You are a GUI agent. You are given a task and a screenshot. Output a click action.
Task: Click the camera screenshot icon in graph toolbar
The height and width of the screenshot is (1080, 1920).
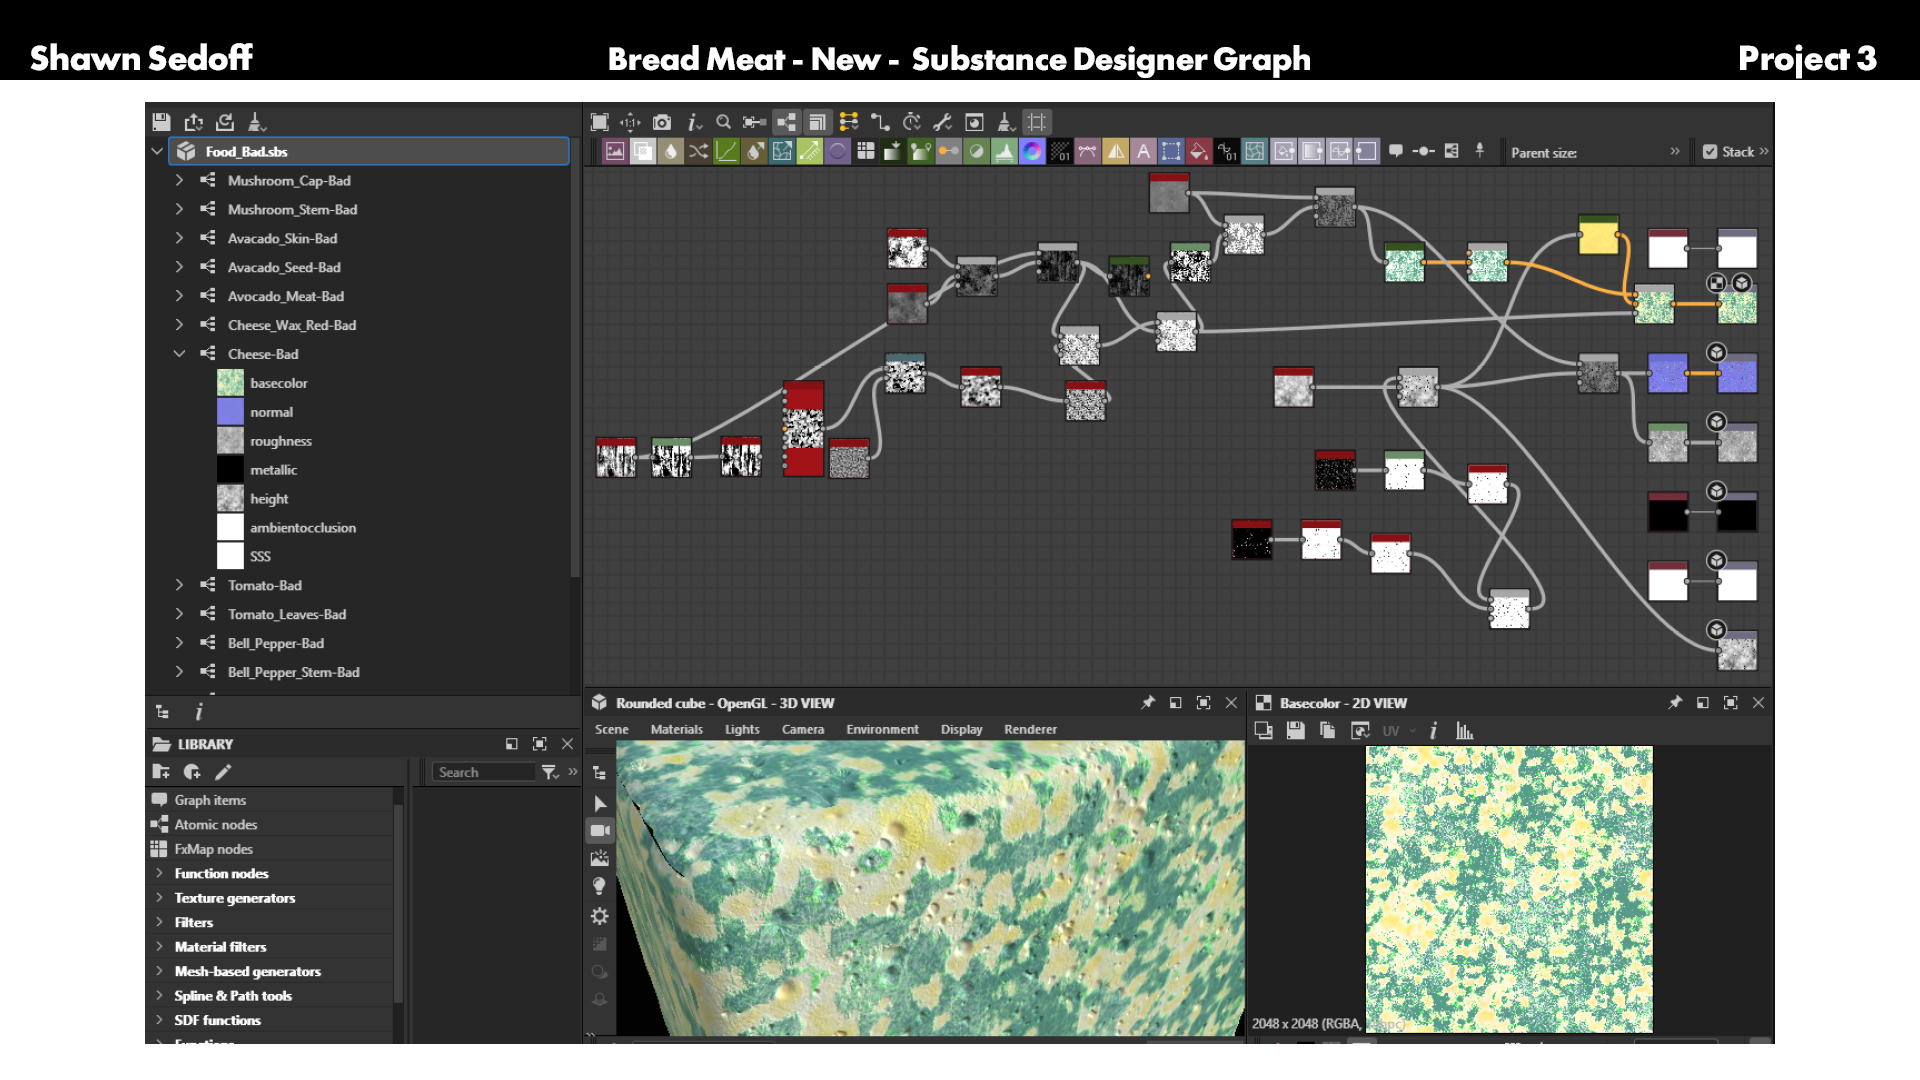662,122
